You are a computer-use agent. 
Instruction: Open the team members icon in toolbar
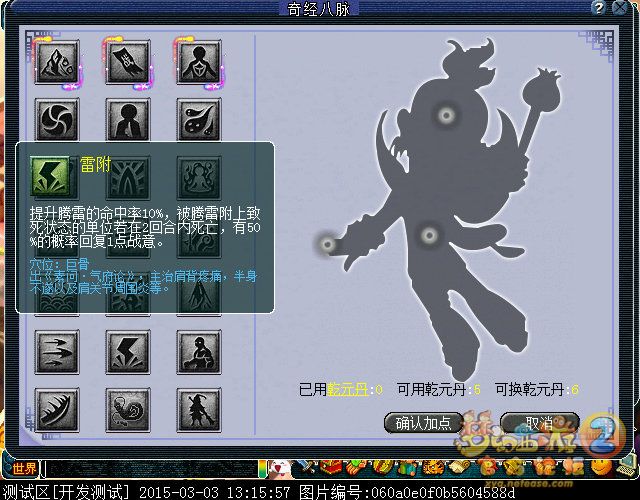[408, 469]
